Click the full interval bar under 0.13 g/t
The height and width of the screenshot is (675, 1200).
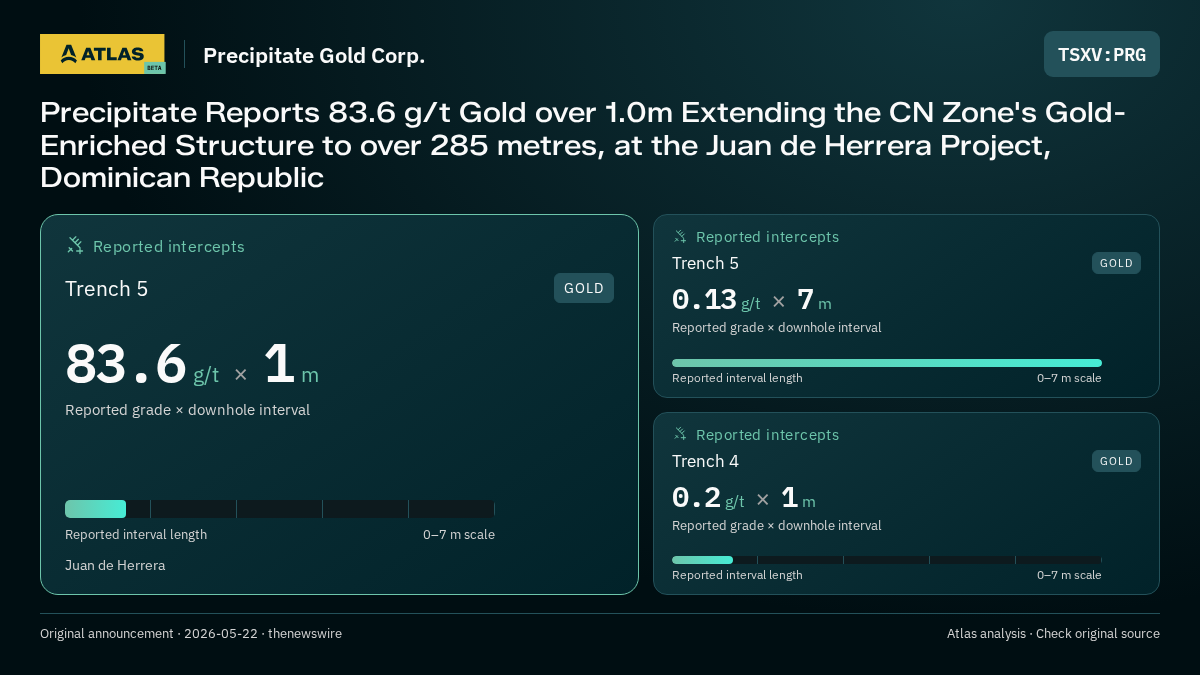point(887,363)
